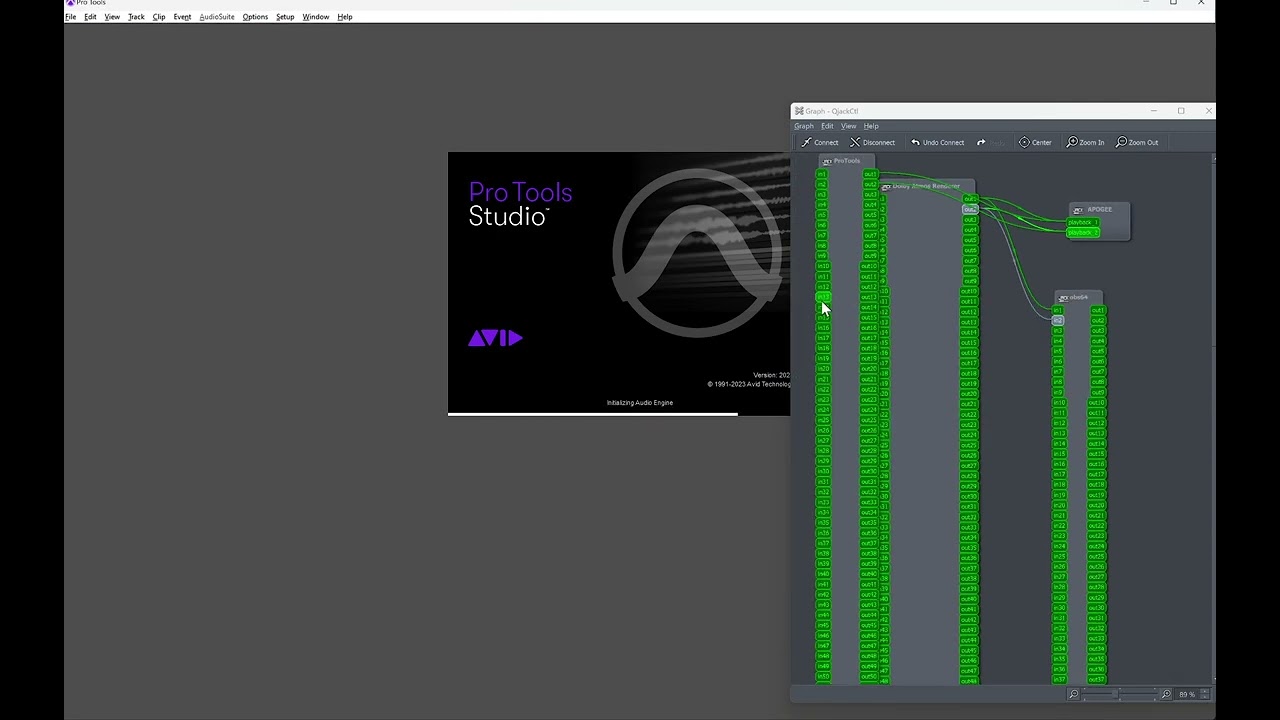This screenshot has width=1280, height=720.
Task: Select the out1 port on Dolby Atmos Renderer
Action: (x=969, y=199)
